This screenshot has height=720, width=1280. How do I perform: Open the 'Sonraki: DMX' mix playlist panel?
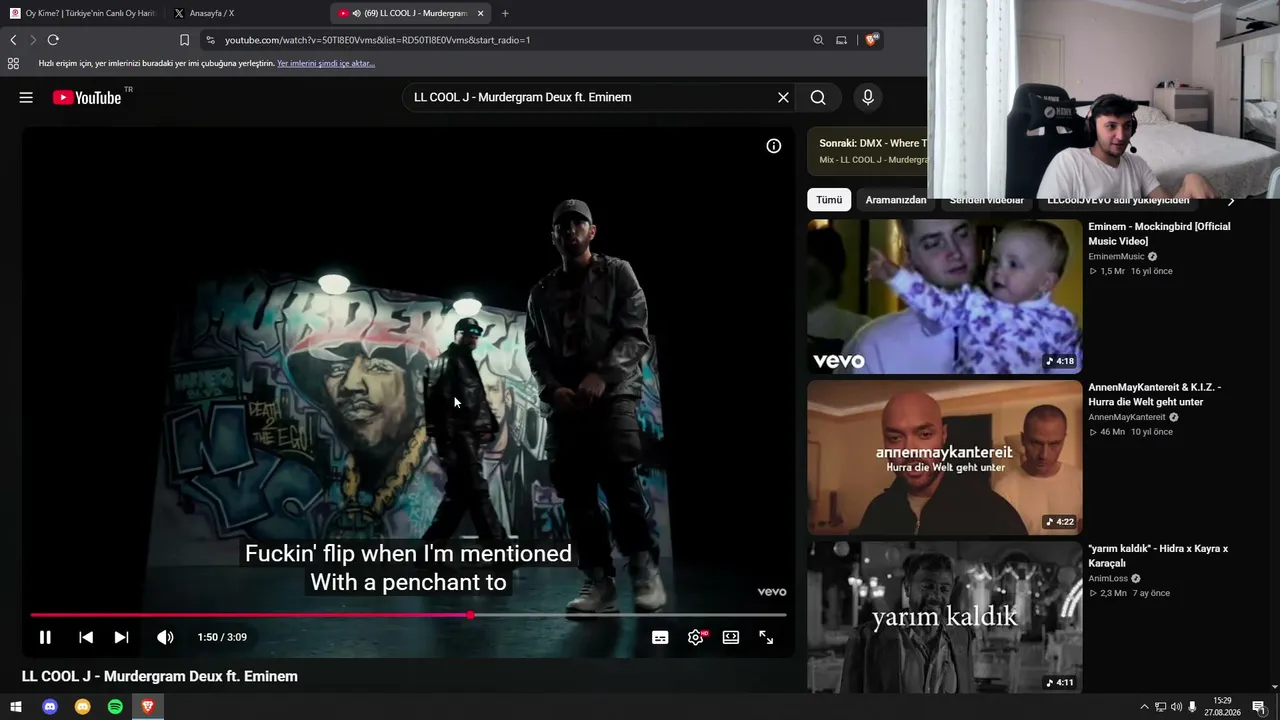click(868, 151)
